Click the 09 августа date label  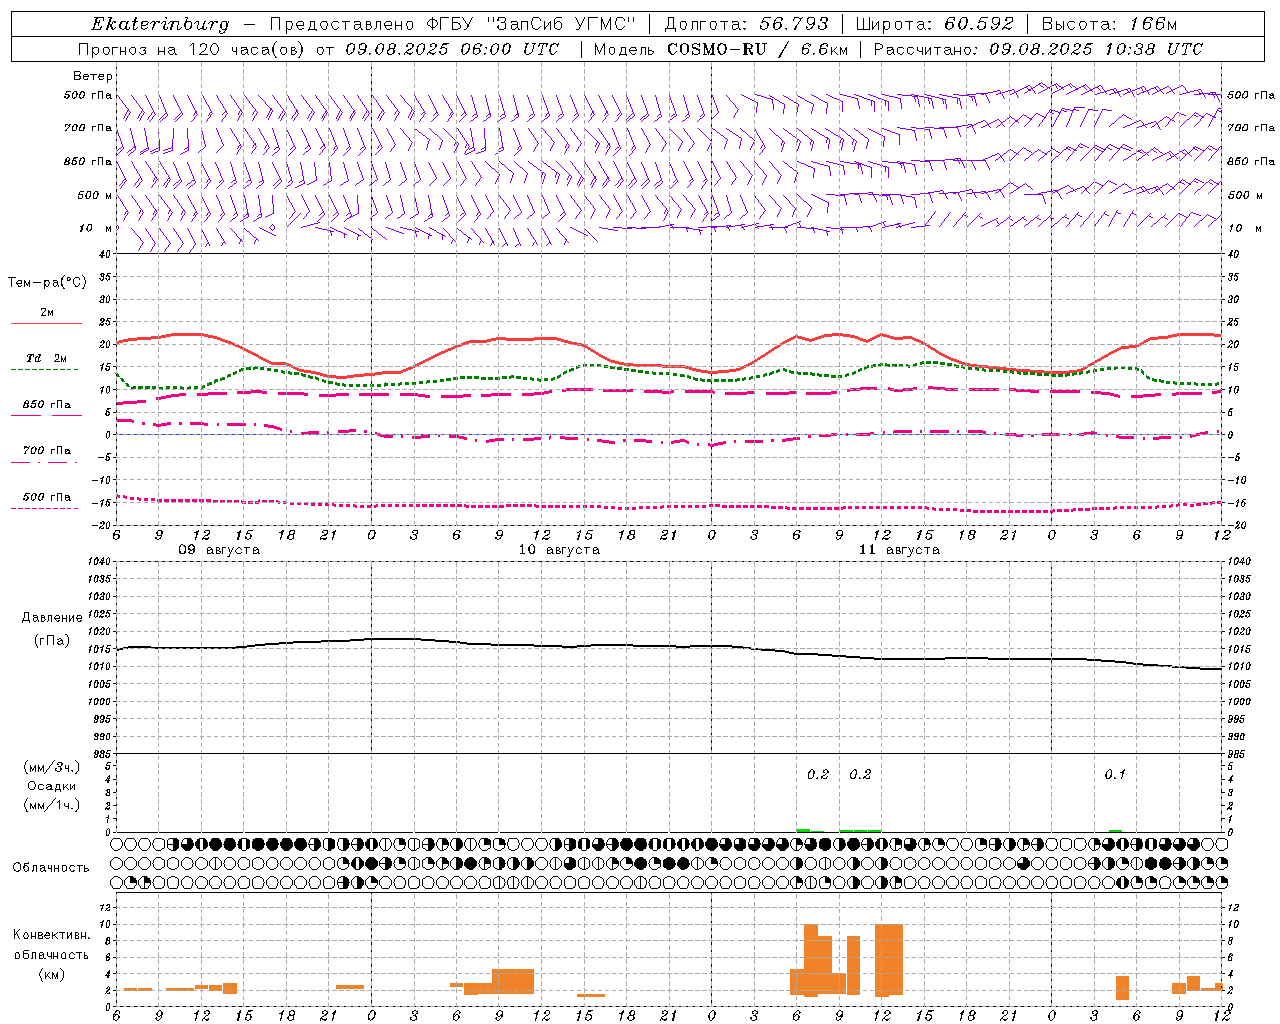tap(219, 550)
